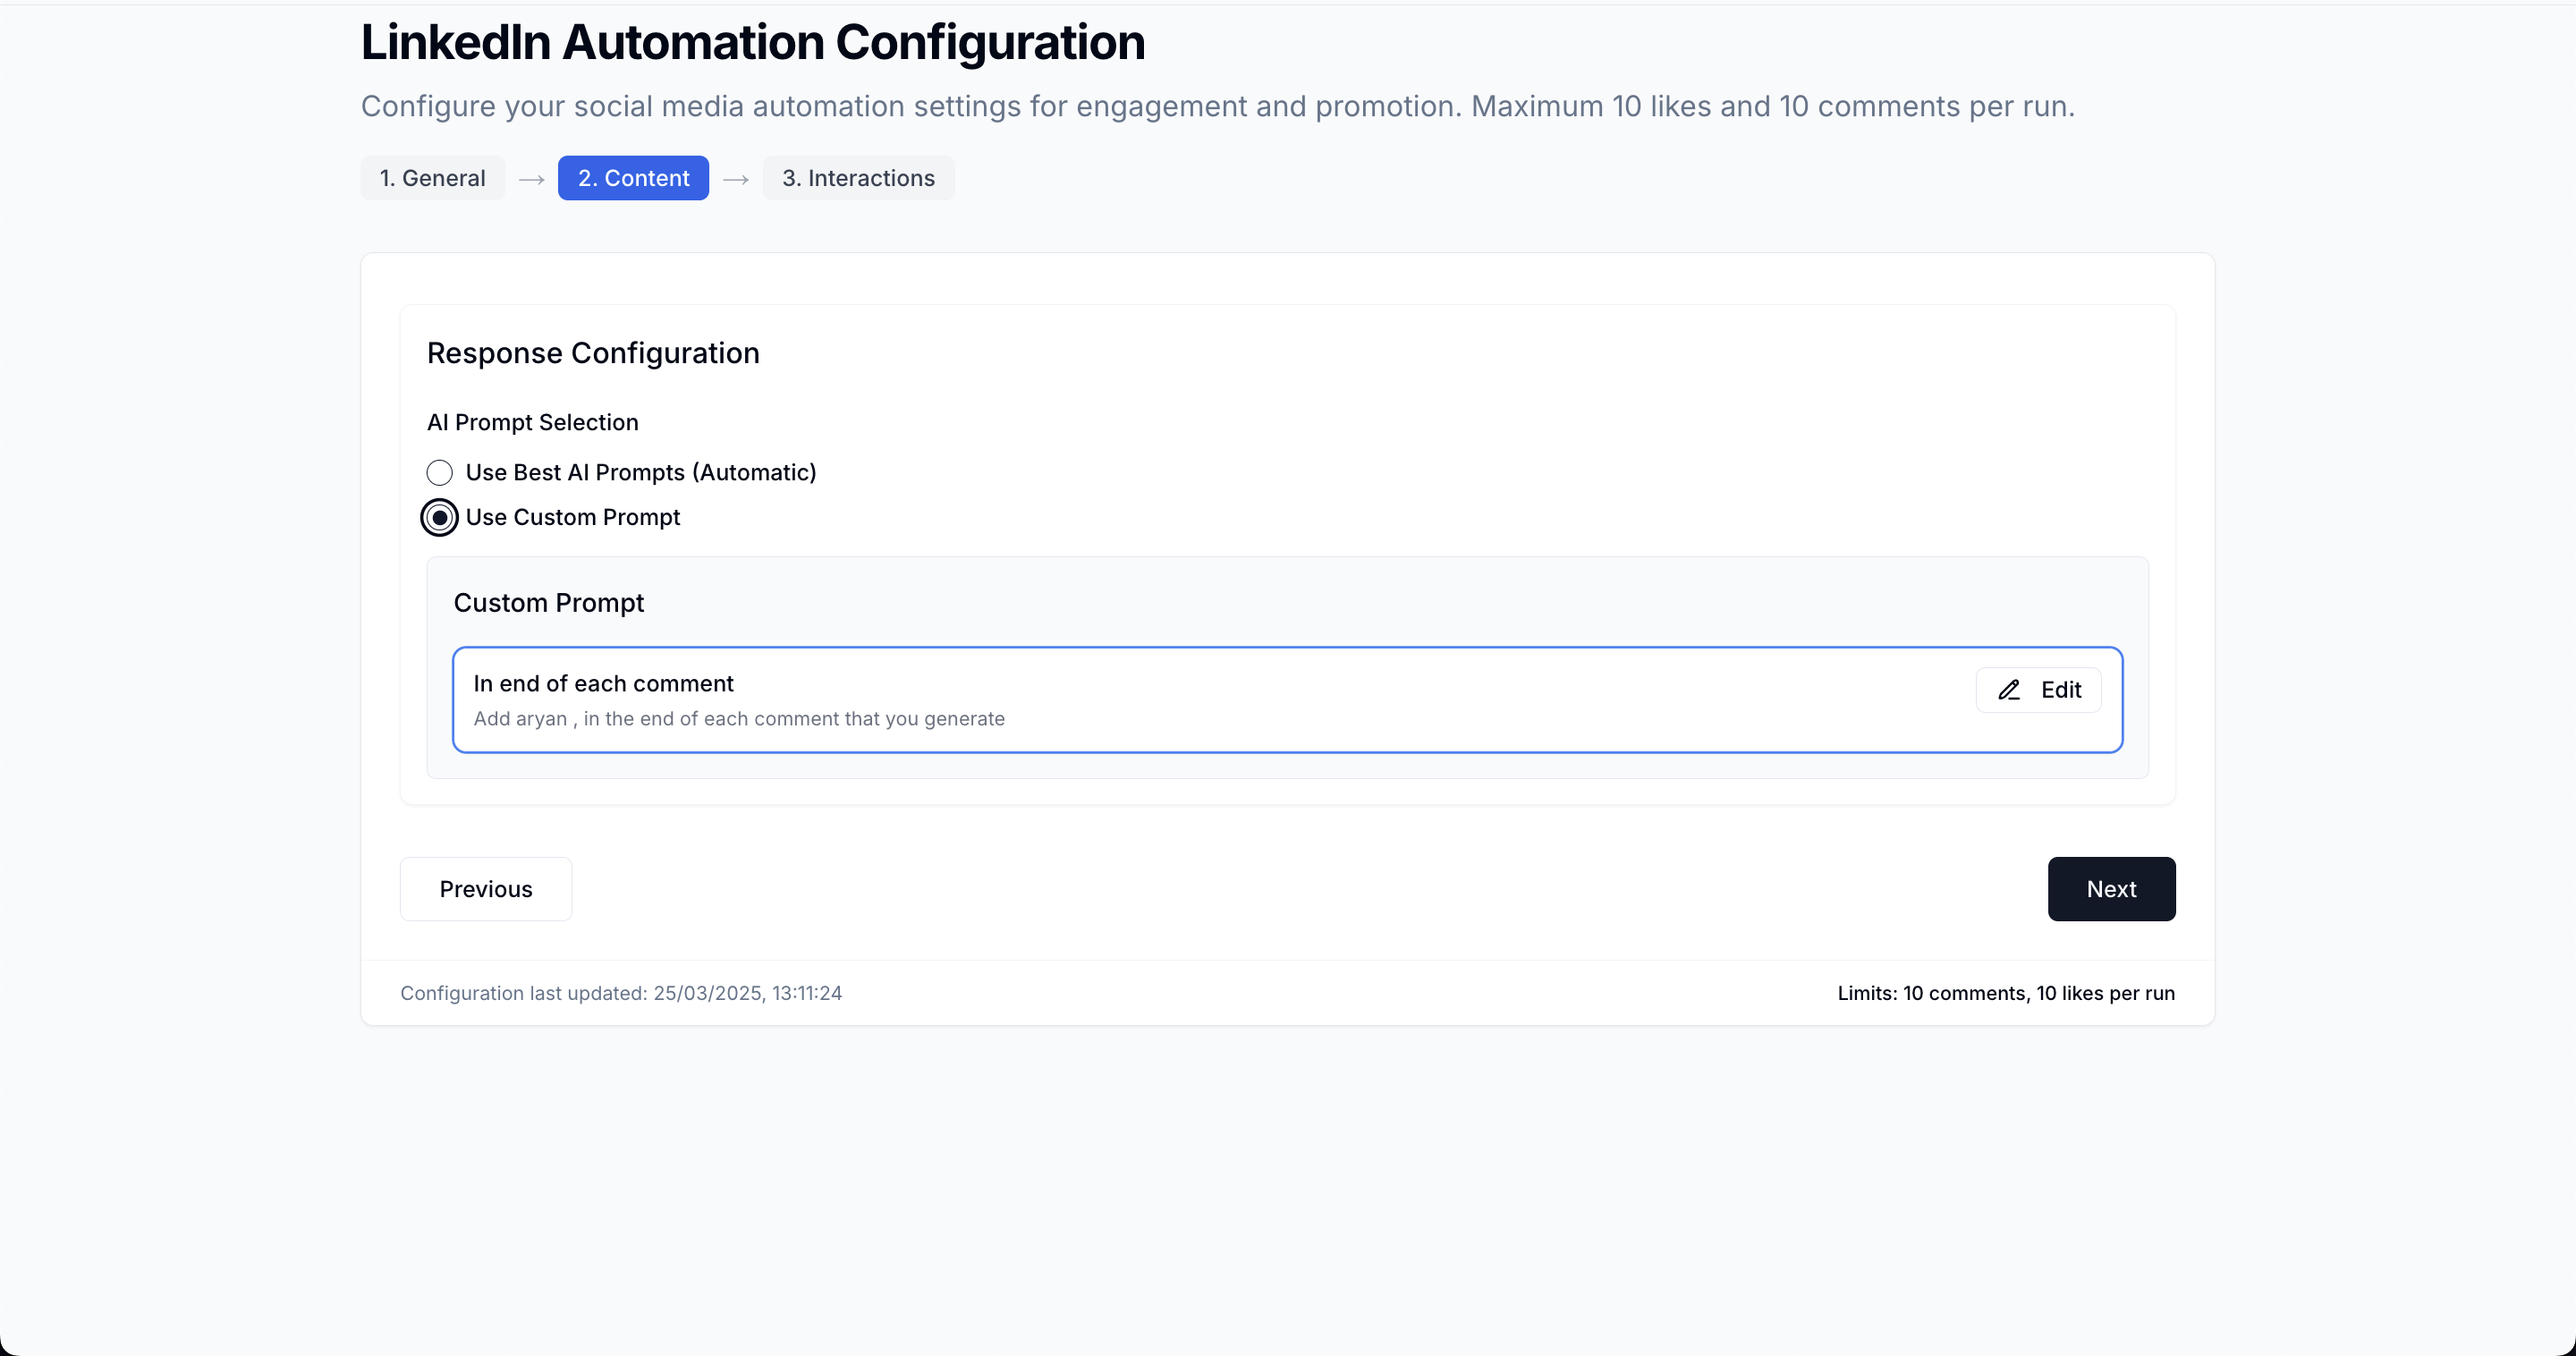Click the Next button
This screenshot has height=1356, width=2576.
pos(2111,889)
